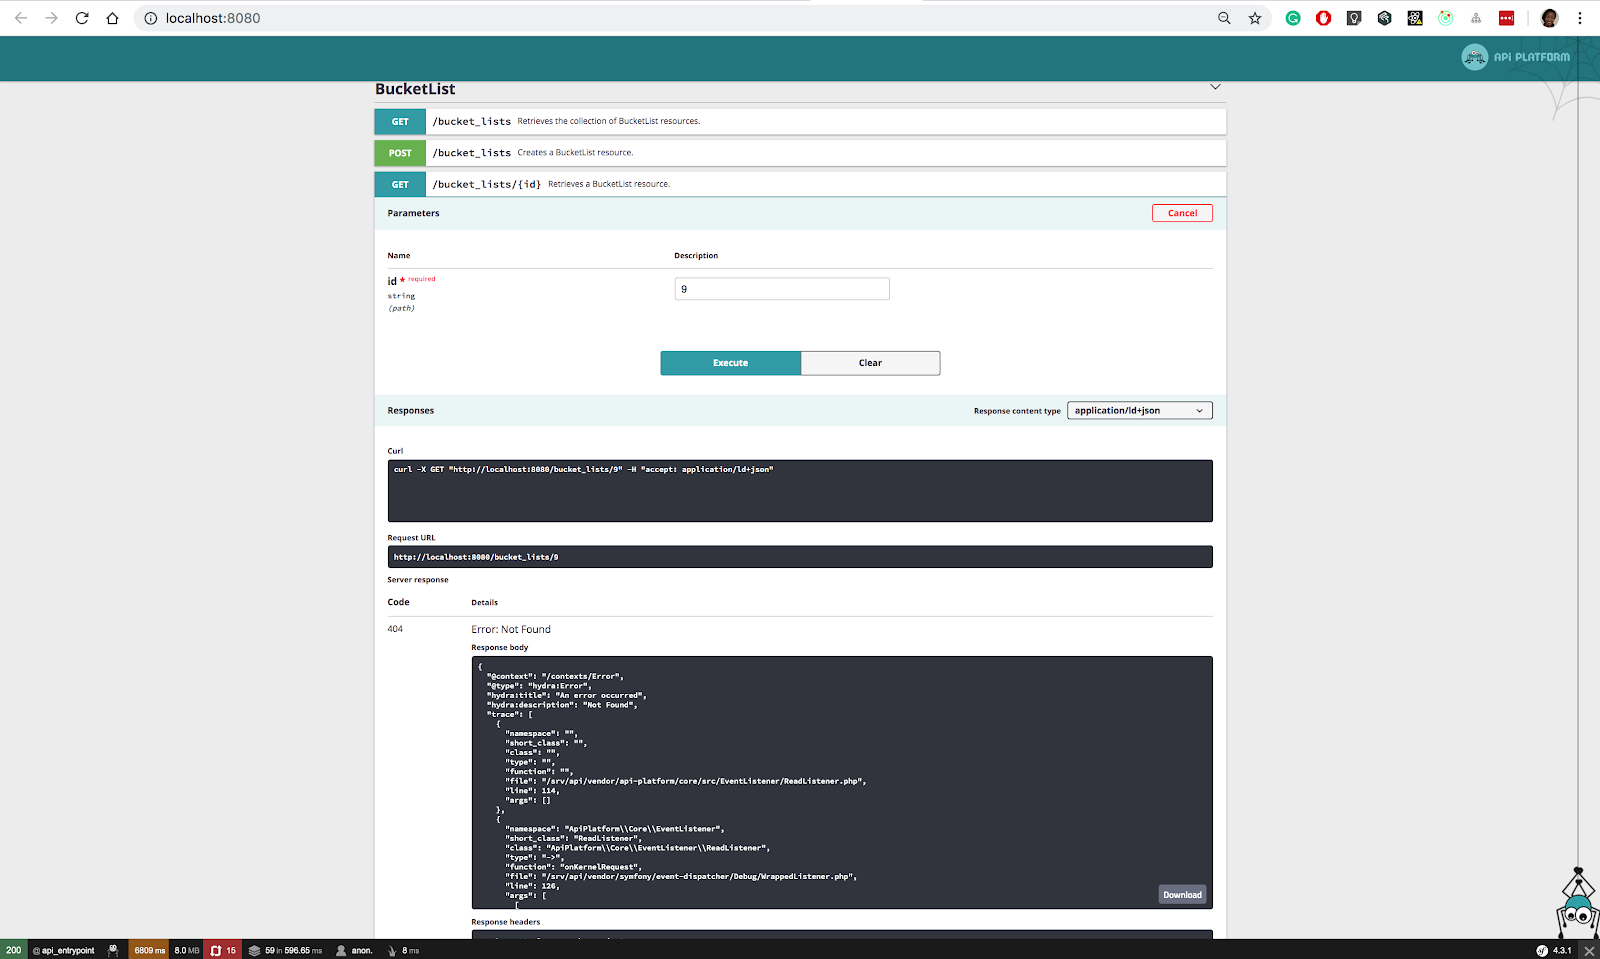
Task: Expand GET /bucket_lists collection operation
Action: [800, 121]
